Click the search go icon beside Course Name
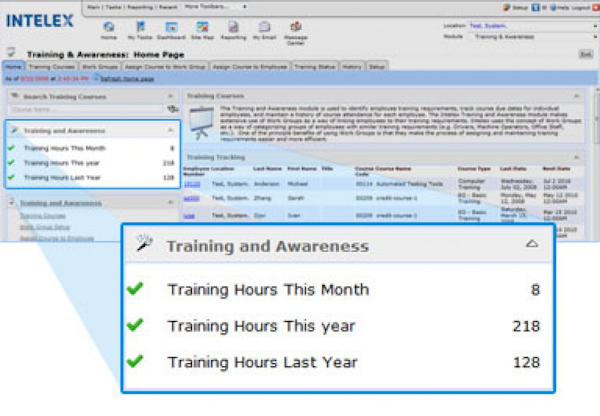Viewport: 600px width, 416px height. click(173, 109)
